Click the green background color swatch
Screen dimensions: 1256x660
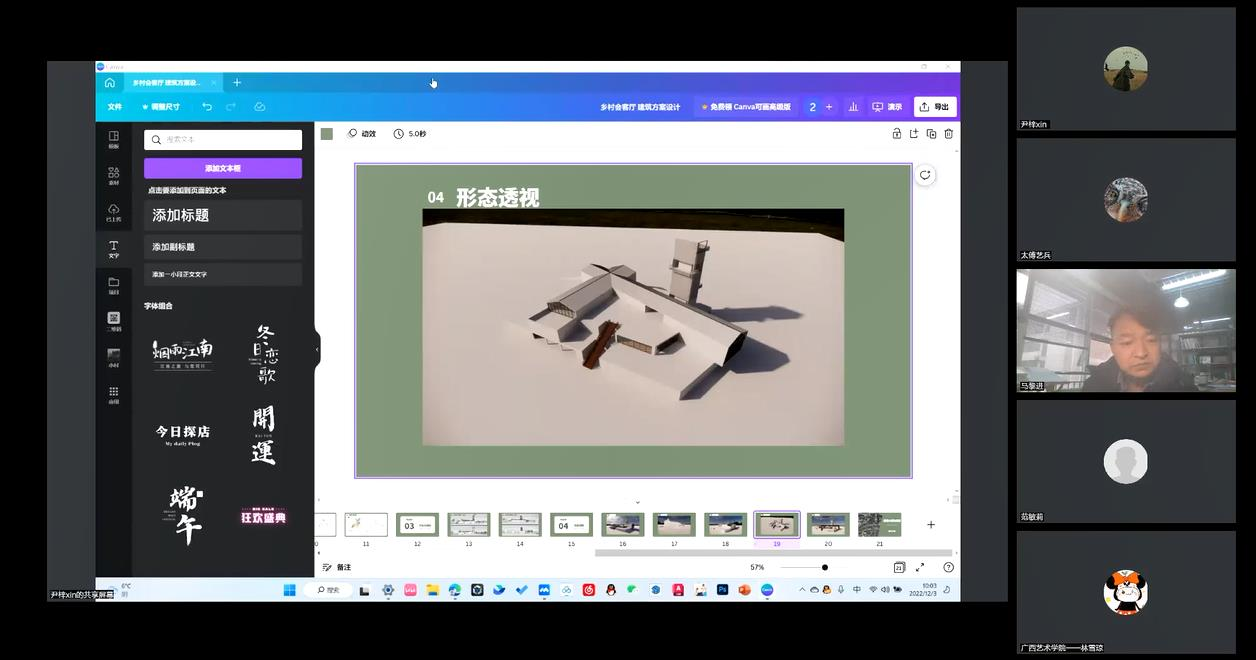(x=327, y=134)
